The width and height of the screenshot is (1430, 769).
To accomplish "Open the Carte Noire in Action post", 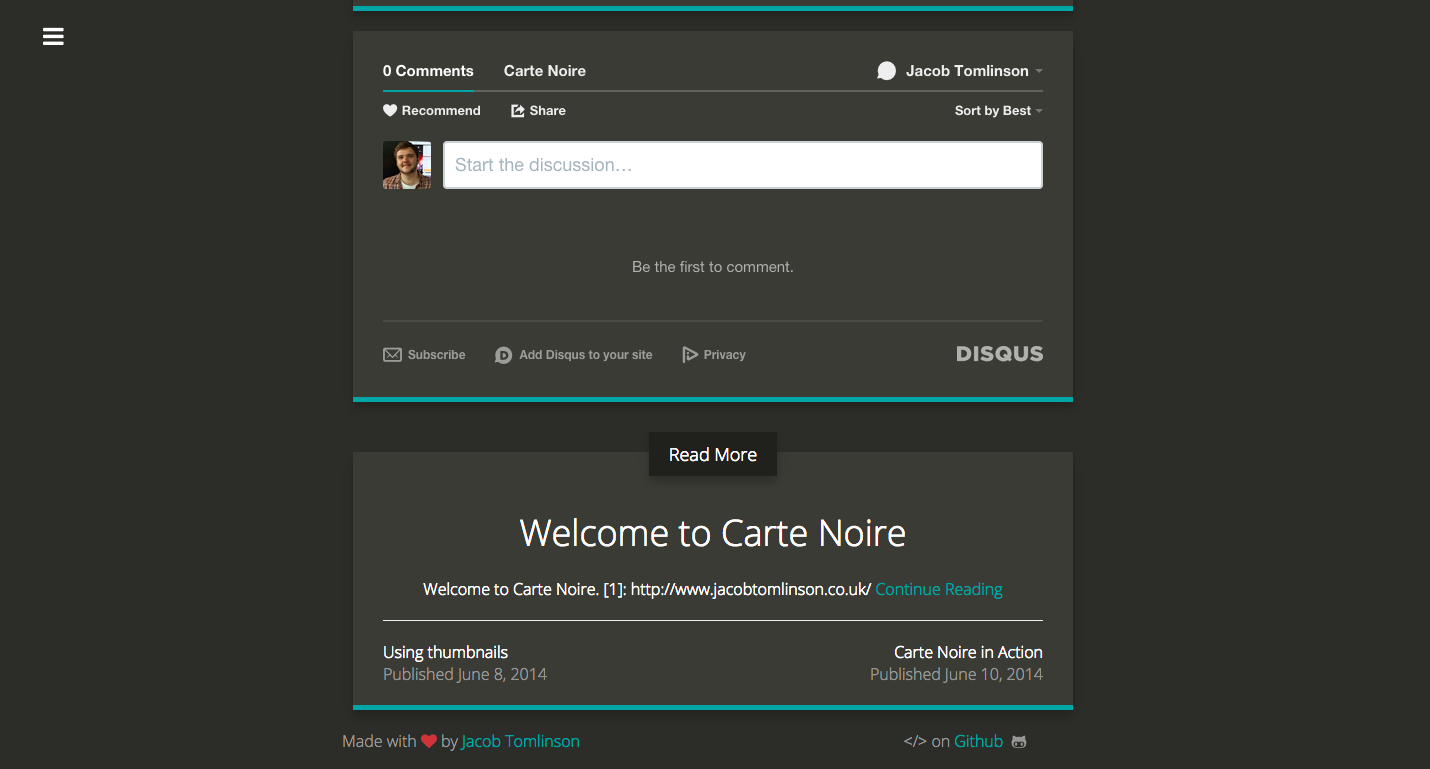I will point(968,652).
